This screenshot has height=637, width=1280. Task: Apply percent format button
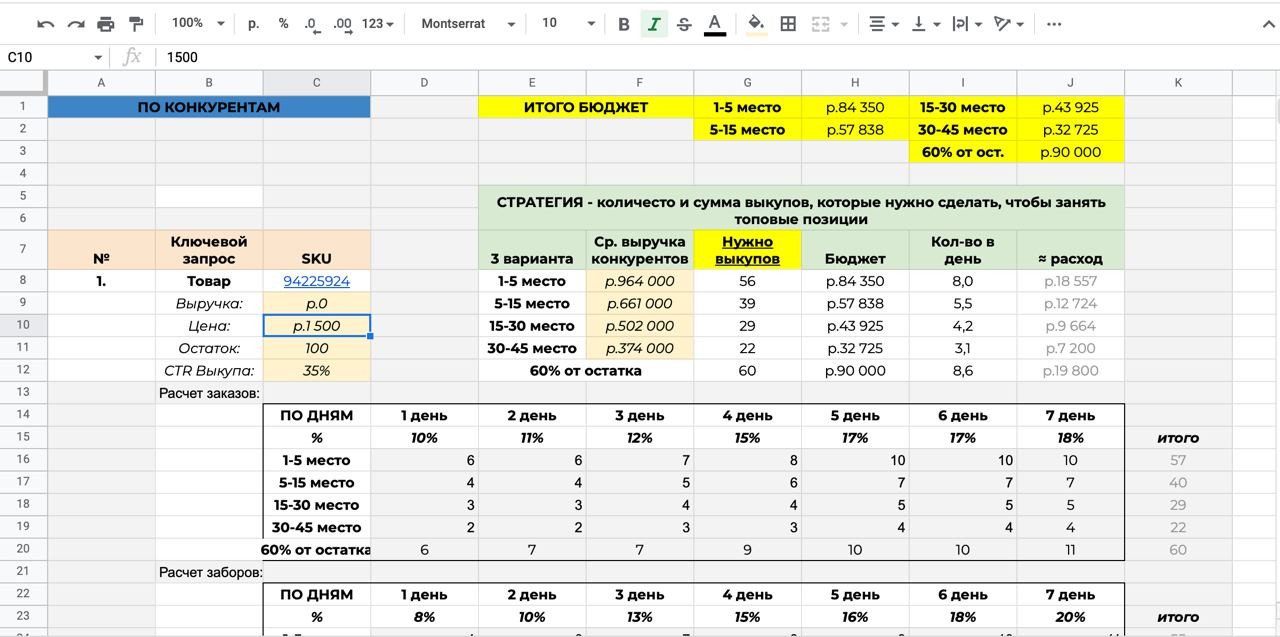tap(284, 23)
